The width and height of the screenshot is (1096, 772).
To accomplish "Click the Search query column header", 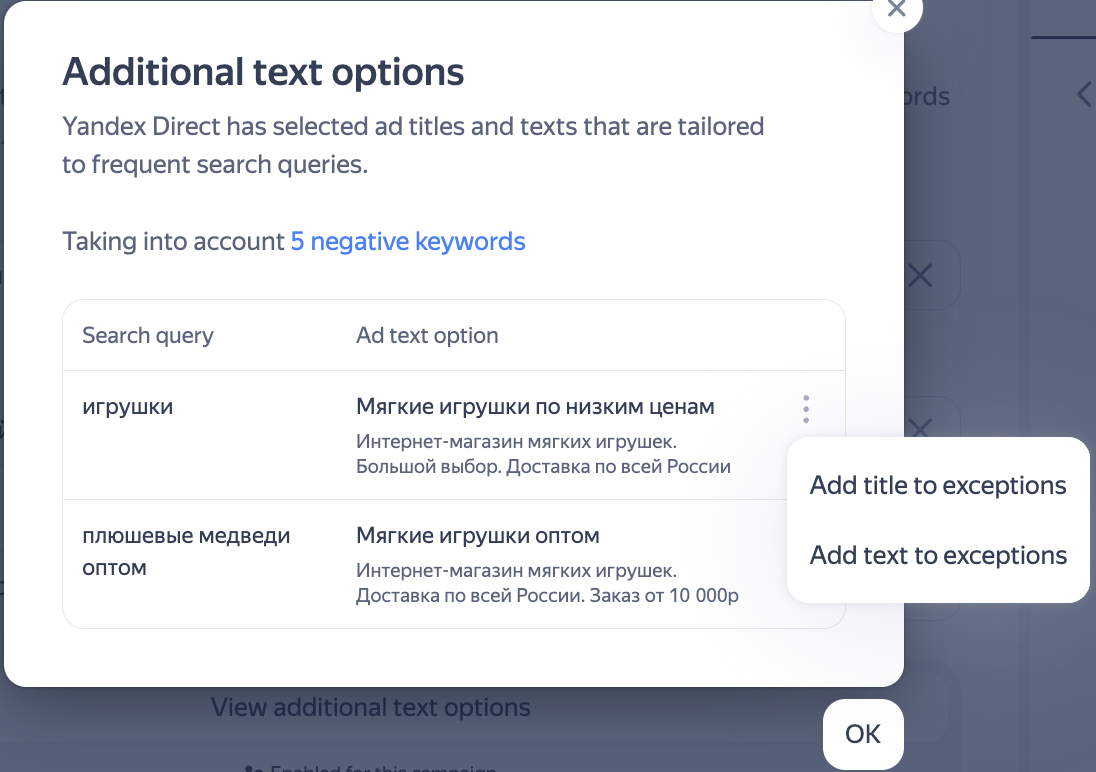I will pos(148,336).
